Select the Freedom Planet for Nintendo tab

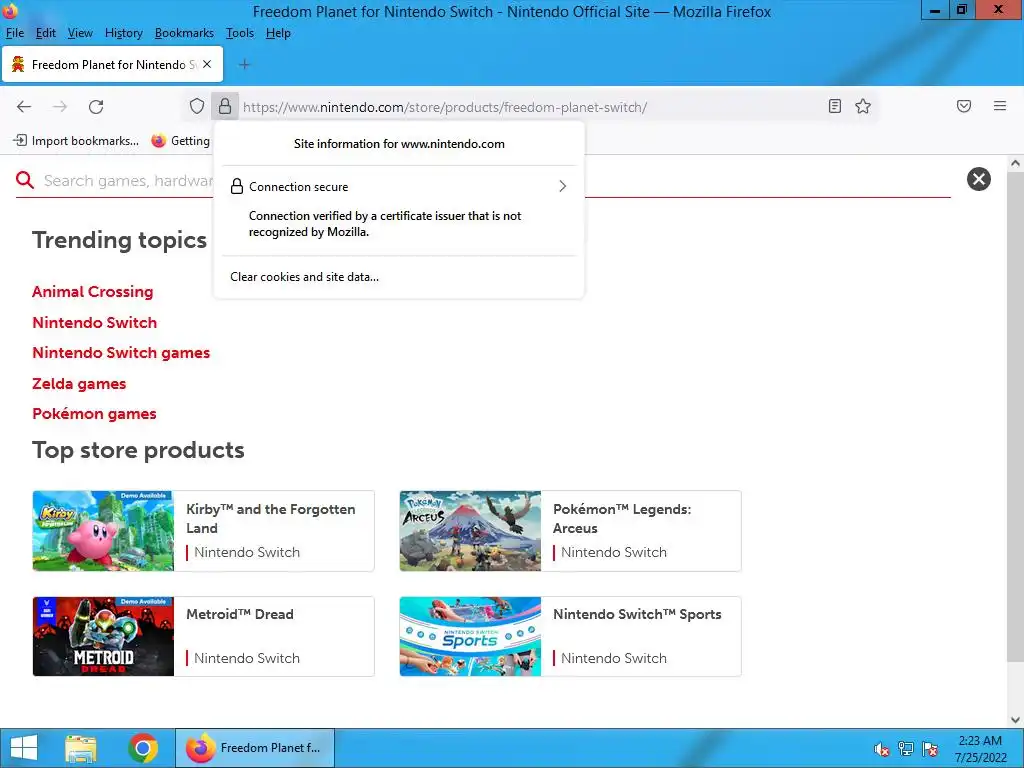[112, 64]
